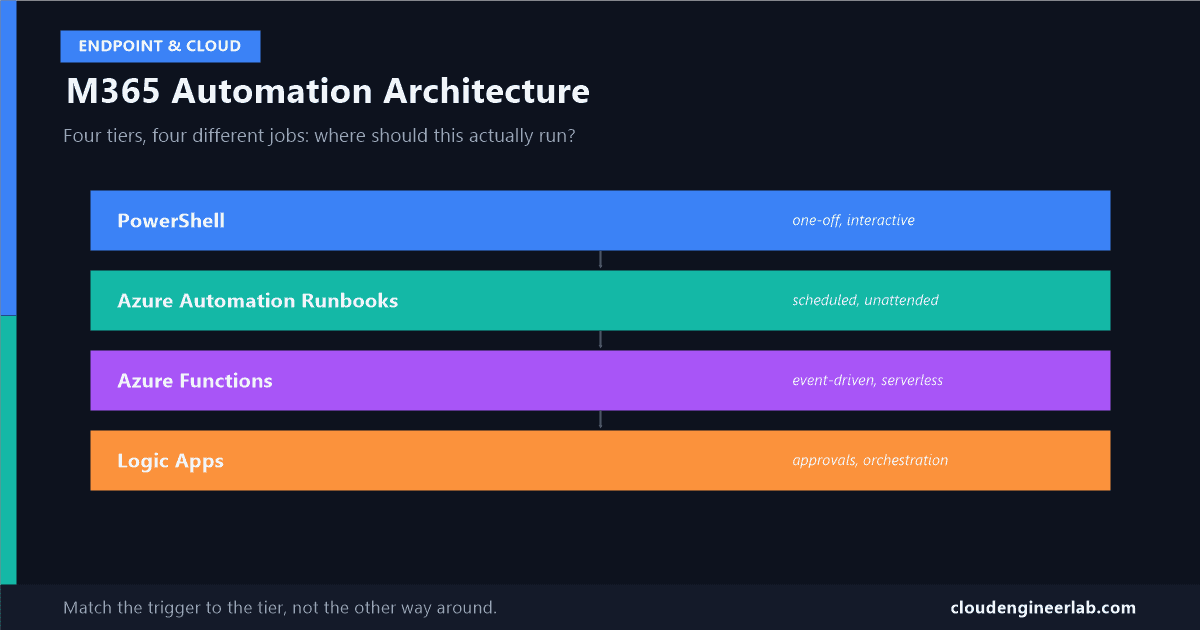Select the Logic Apps tier bar
The width and height of the screenshot is (1200, 630).
click(x=600, y=460)
